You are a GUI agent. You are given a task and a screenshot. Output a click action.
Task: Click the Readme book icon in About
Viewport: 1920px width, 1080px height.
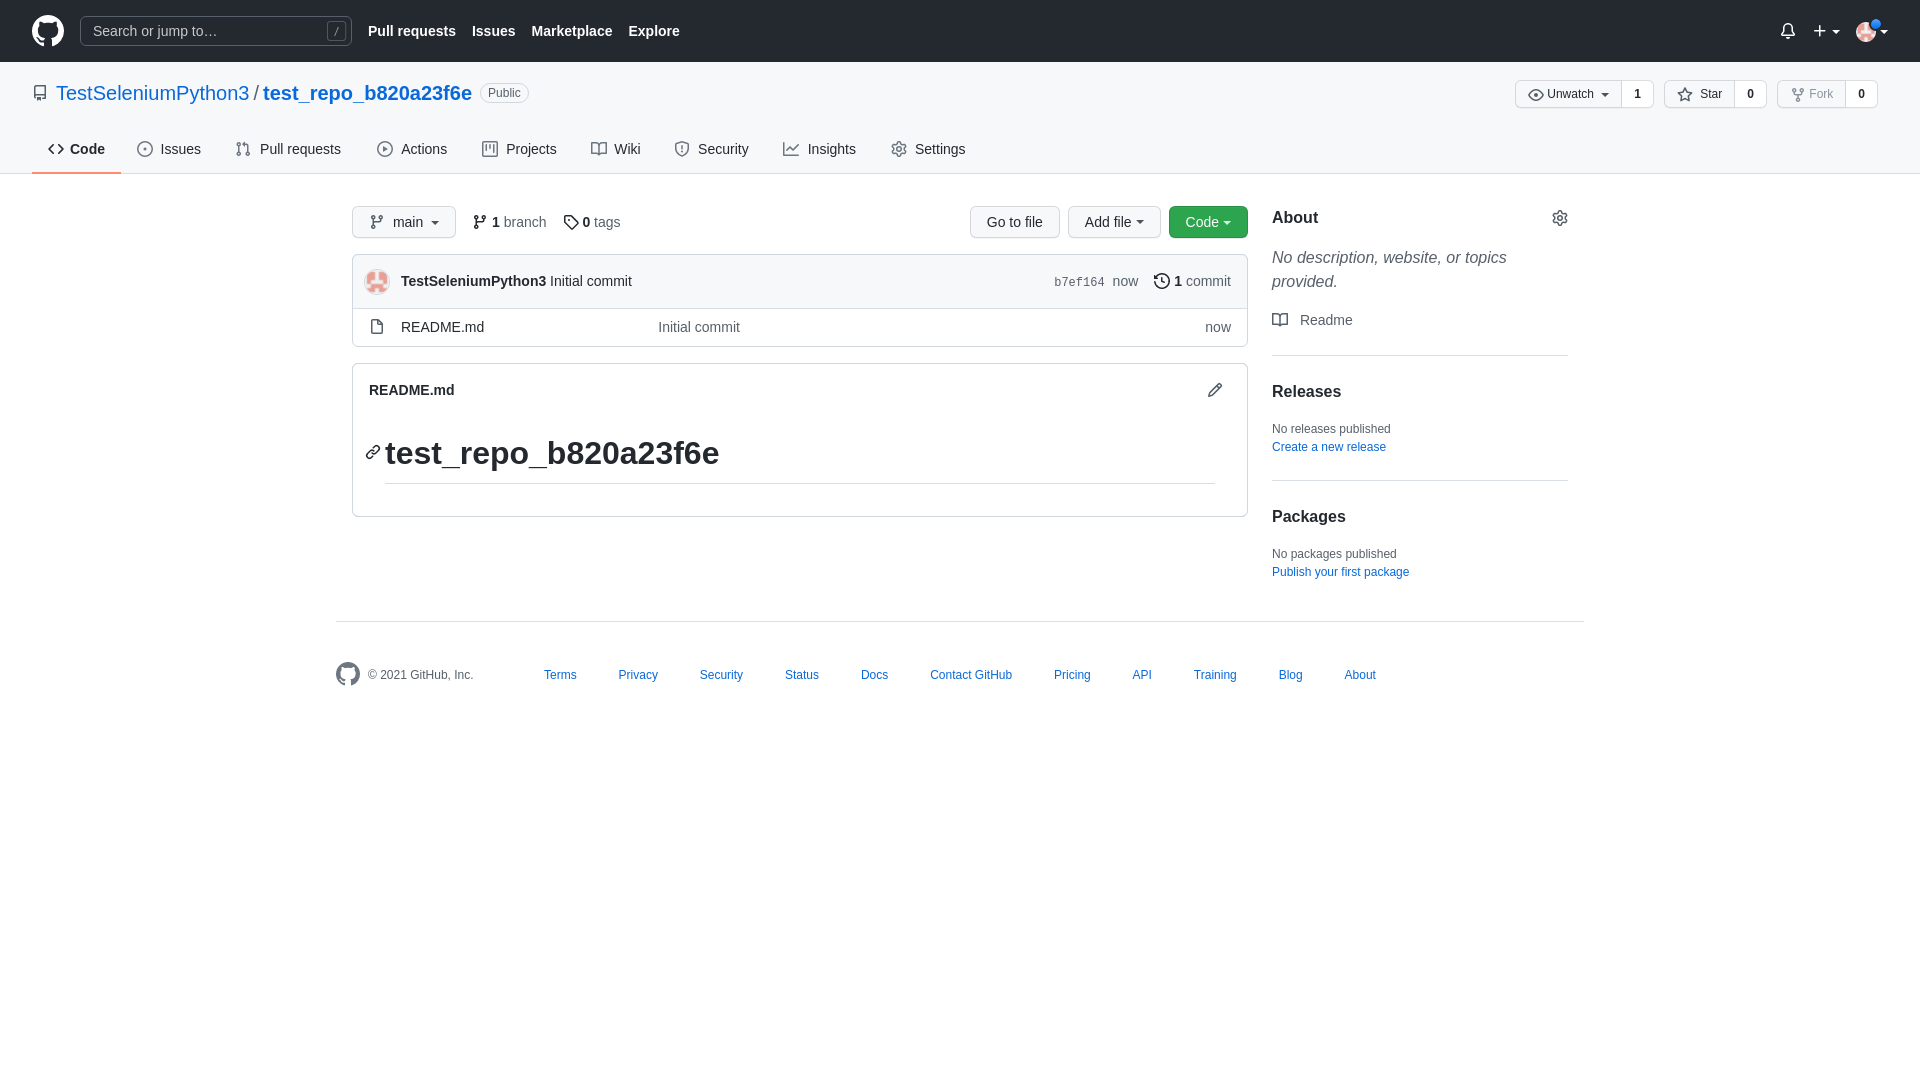(1280, 320)
